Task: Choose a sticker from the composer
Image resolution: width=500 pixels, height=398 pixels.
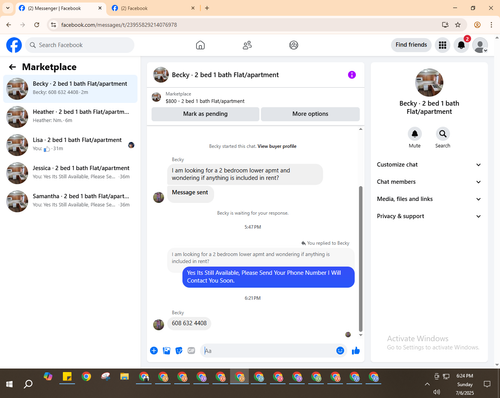Action: pyautogui.click(x=179, y=350)
